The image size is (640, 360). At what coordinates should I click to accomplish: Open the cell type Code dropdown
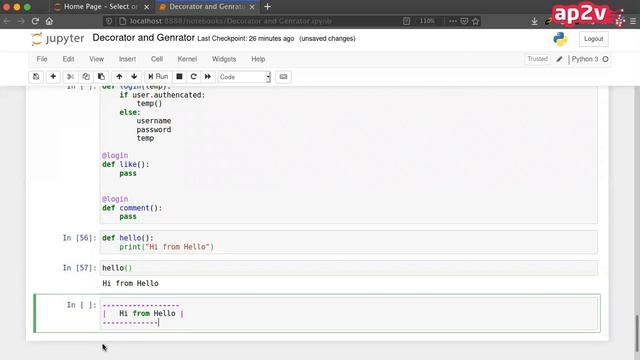[244, 77]
